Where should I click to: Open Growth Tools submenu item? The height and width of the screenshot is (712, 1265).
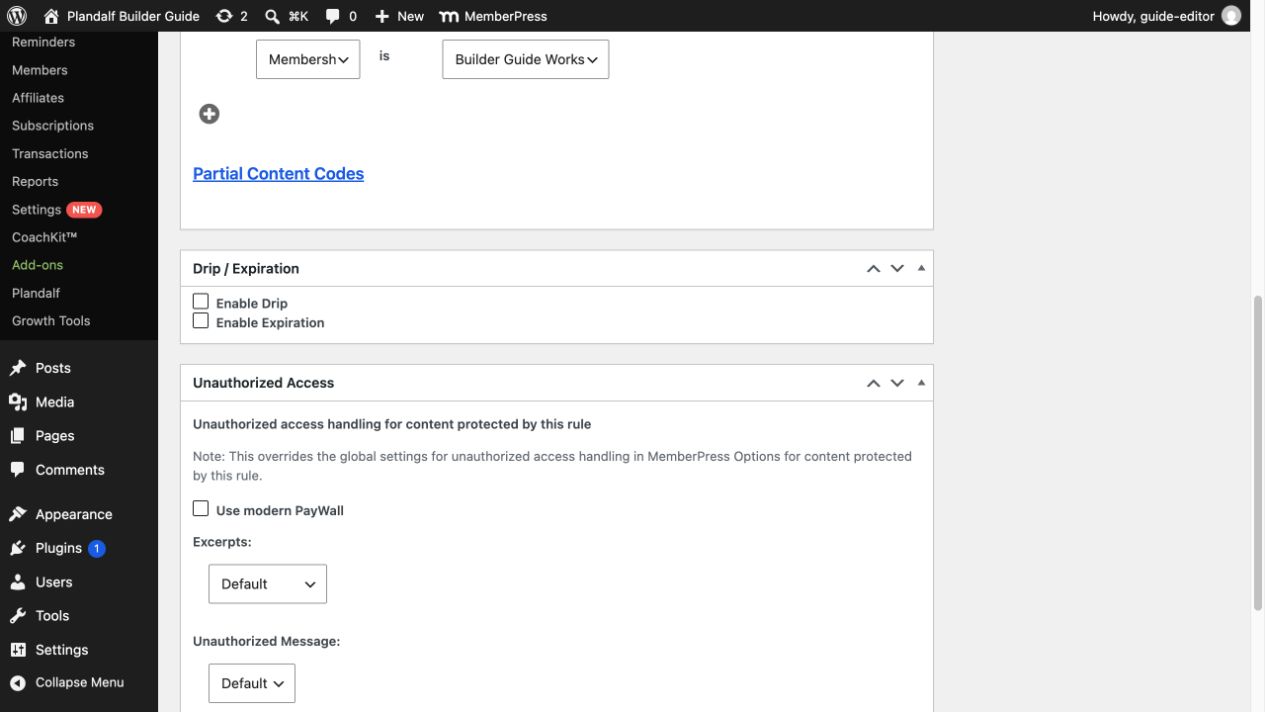pyautogui.click(x=51, y=321)
